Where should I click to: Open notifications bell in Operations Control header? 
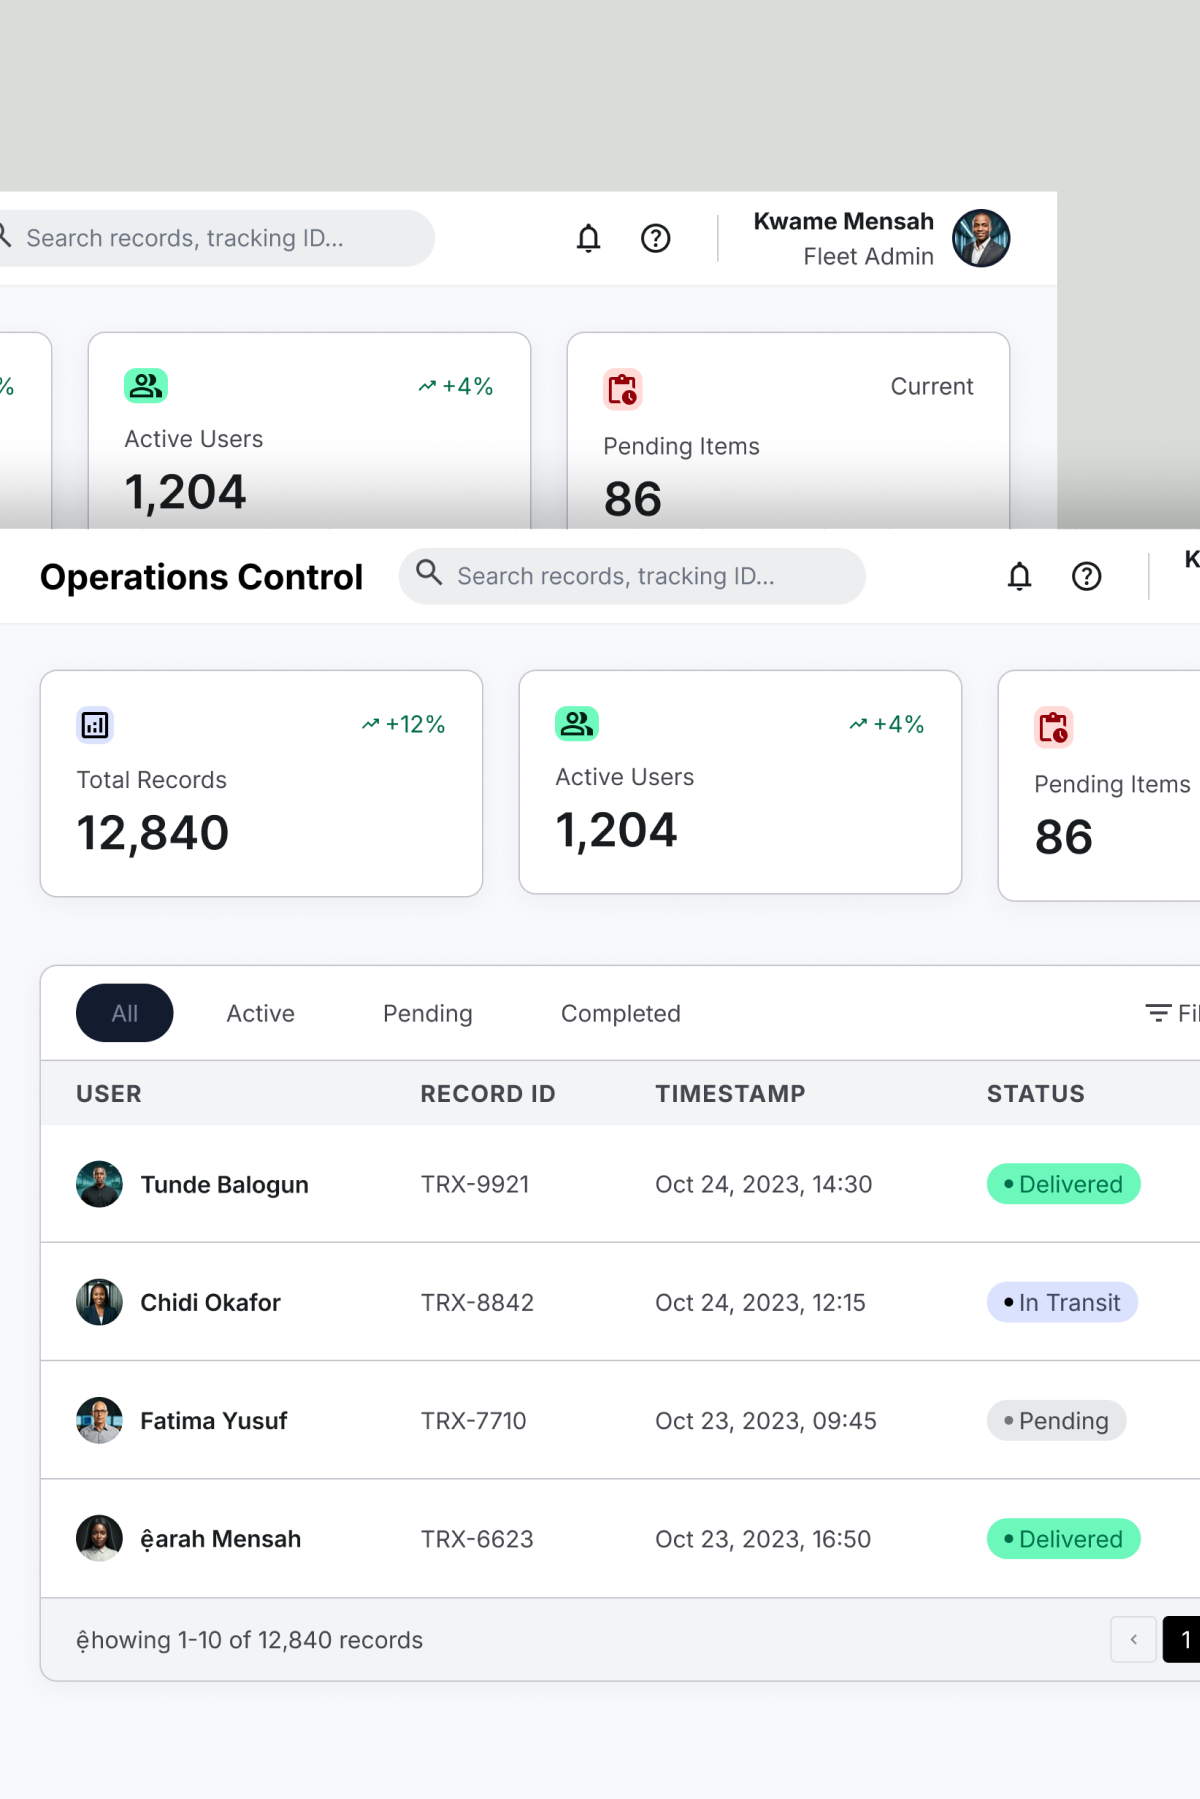coord(1019,576)
